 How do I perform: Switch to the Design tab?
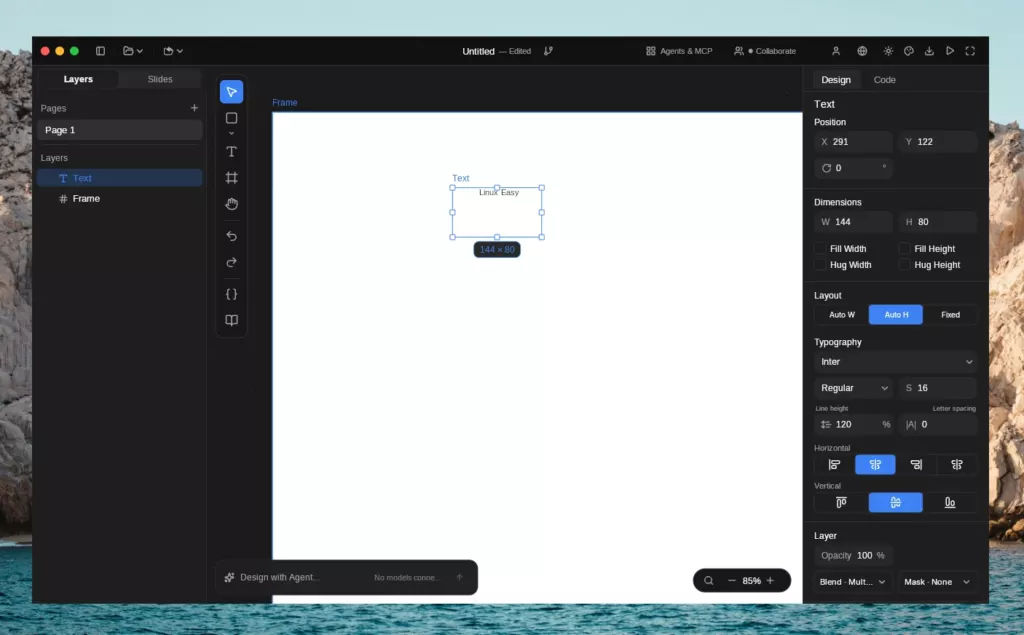[x=836, y=80]
